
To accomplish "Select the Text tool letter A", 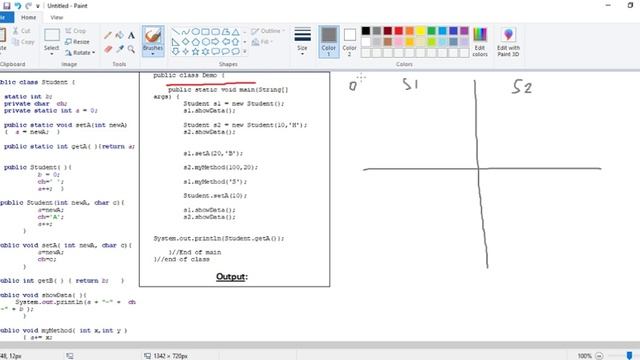I will 131,36.
